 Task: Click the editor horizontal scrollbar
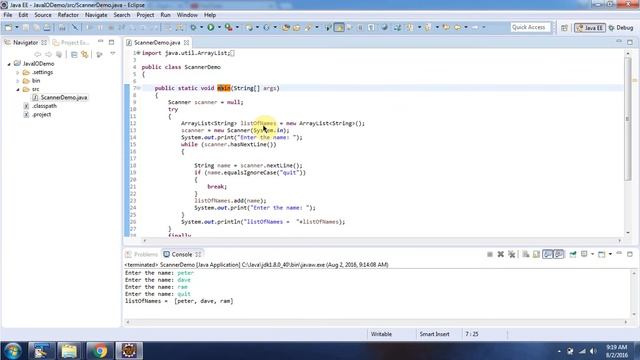382,241
